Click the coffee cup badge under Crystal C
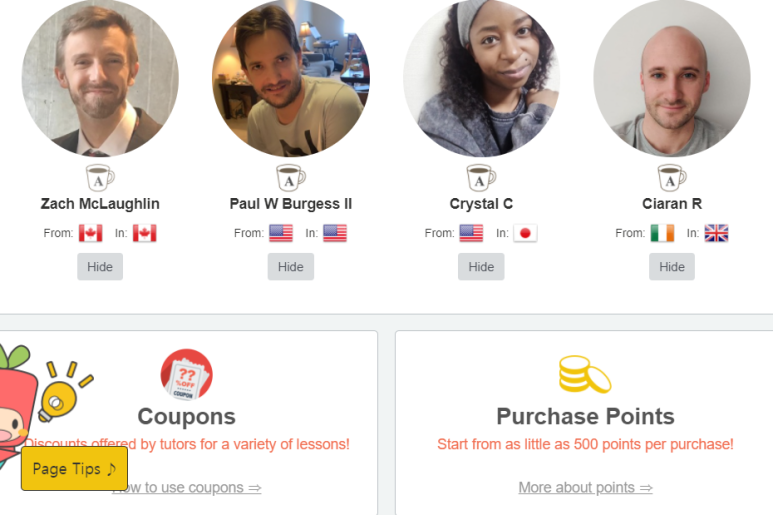The height and width of the screenshot is (515, 773). 481,178
